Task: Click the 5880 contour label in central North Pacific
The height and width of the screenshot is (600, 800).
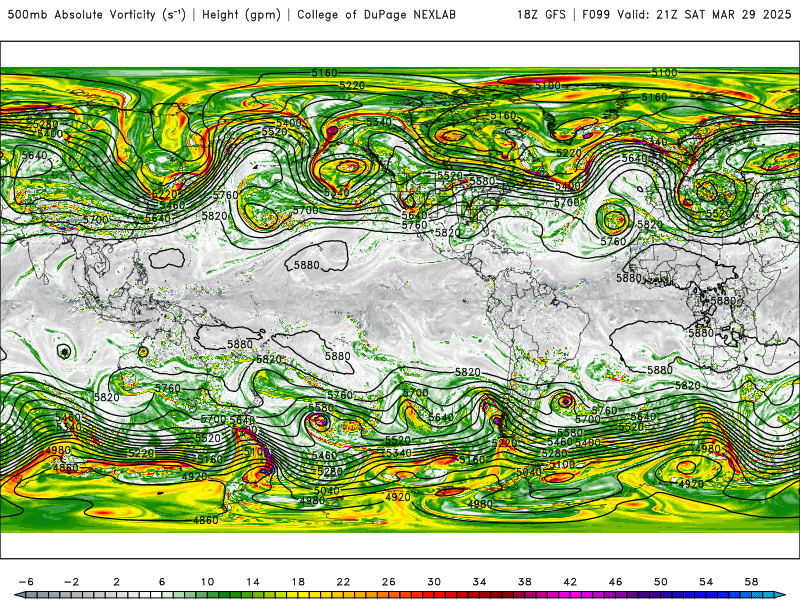Action: coord(307,265)
